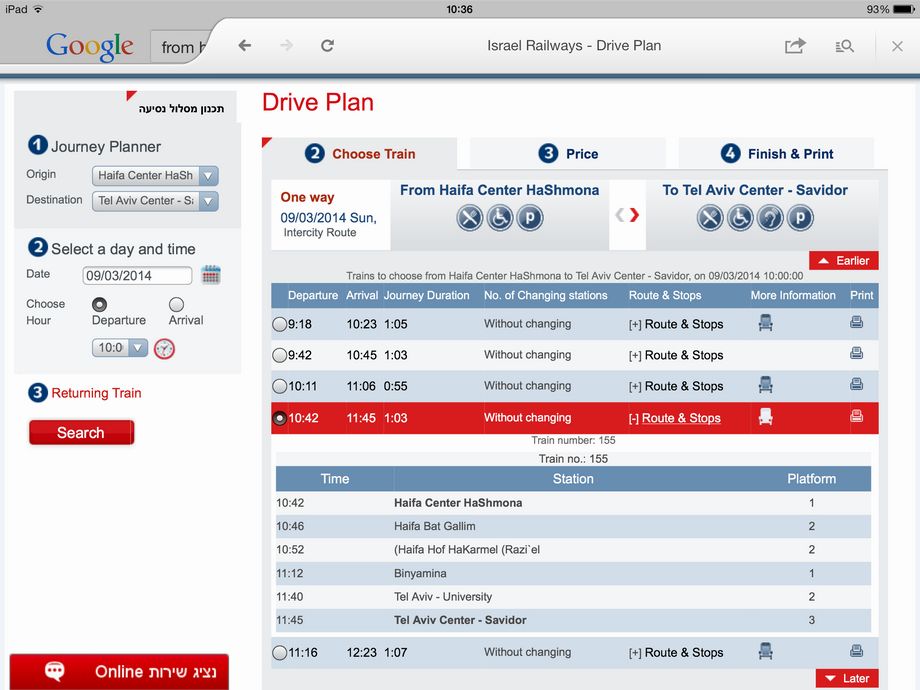Image resolution: width=920 pixels, height=690 pixels.
Task: Click restaurant icon under From Haifa Center HaShmona
Action: 469,218
